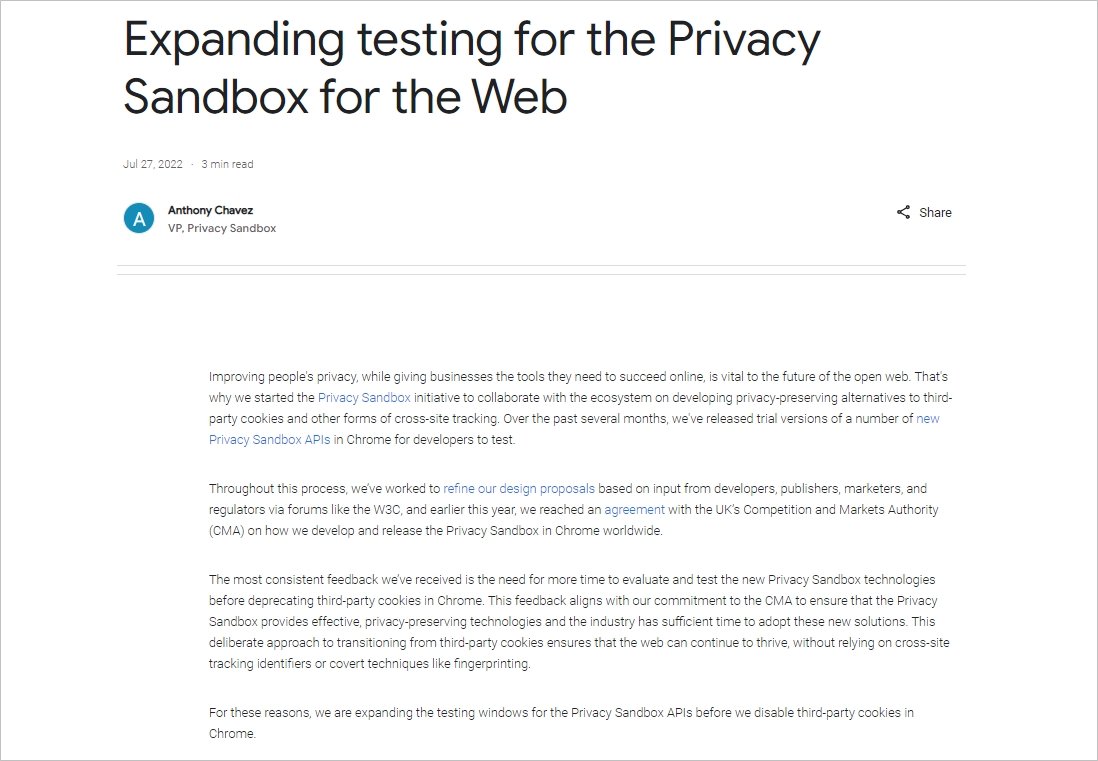
Task: Click the Share button label
Action: pyautogui.click(x=935, y=212)
